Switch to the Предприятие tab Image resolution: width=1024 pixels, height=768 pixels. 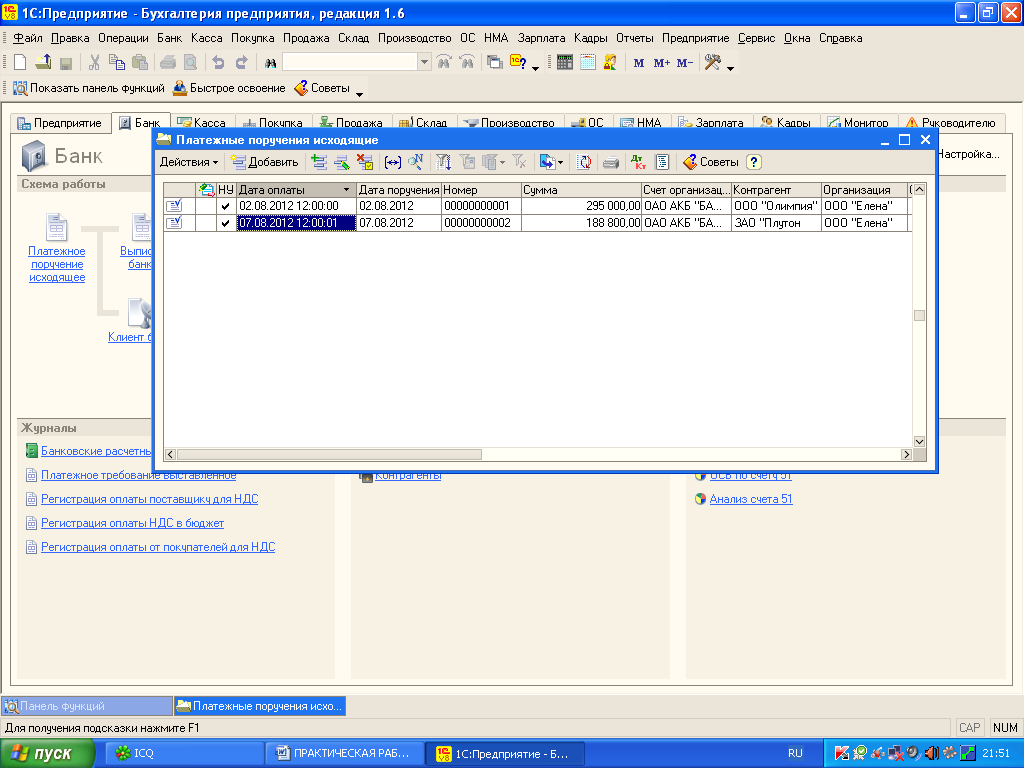(x=59, y=123)
